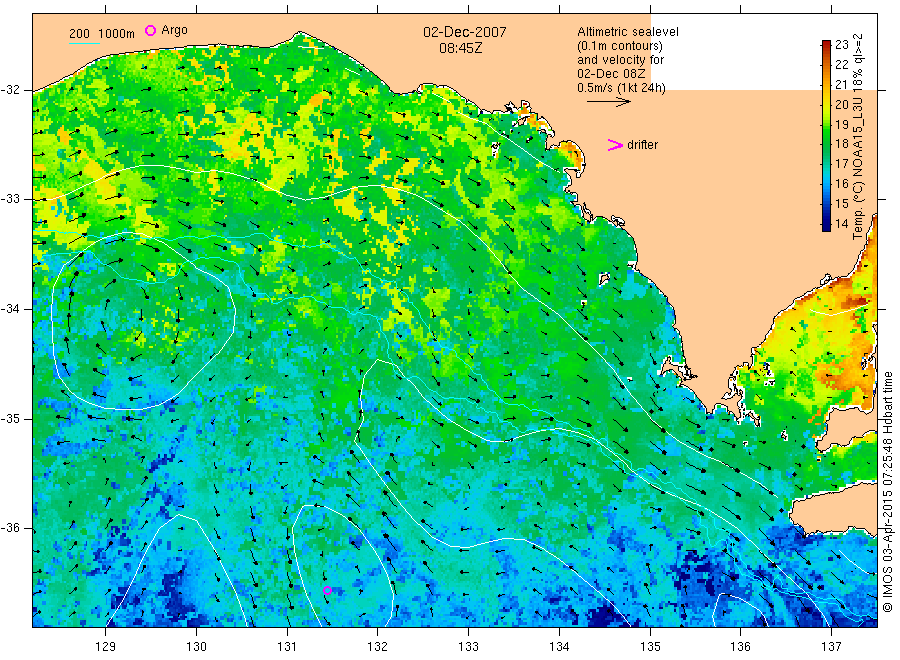This screenshot has height=660, width=900.
Task: Click the '(0.1m contours)' text line
Action: tap(620, 46)
